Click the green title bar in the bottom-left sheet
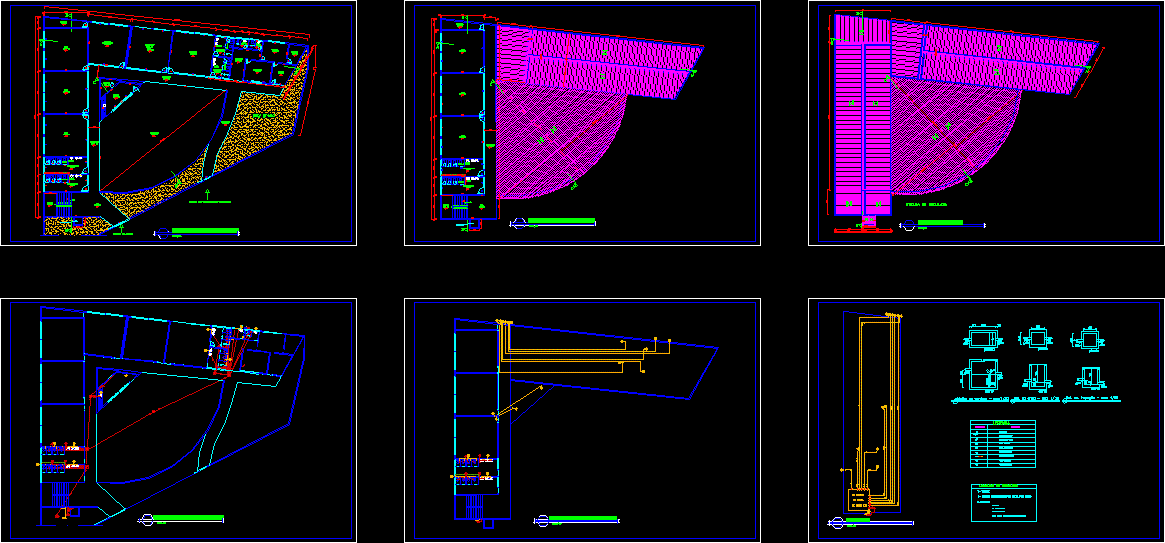 point(188,518)
